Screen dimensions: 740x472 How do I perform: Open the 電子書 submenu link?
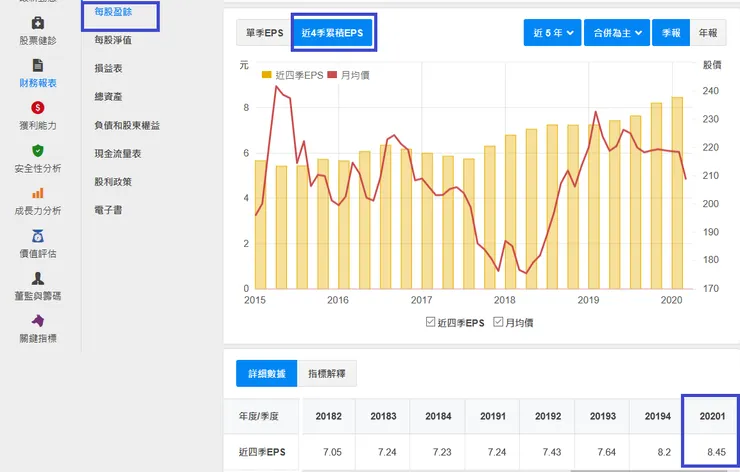pyautogui.click(x=109, y=210)
